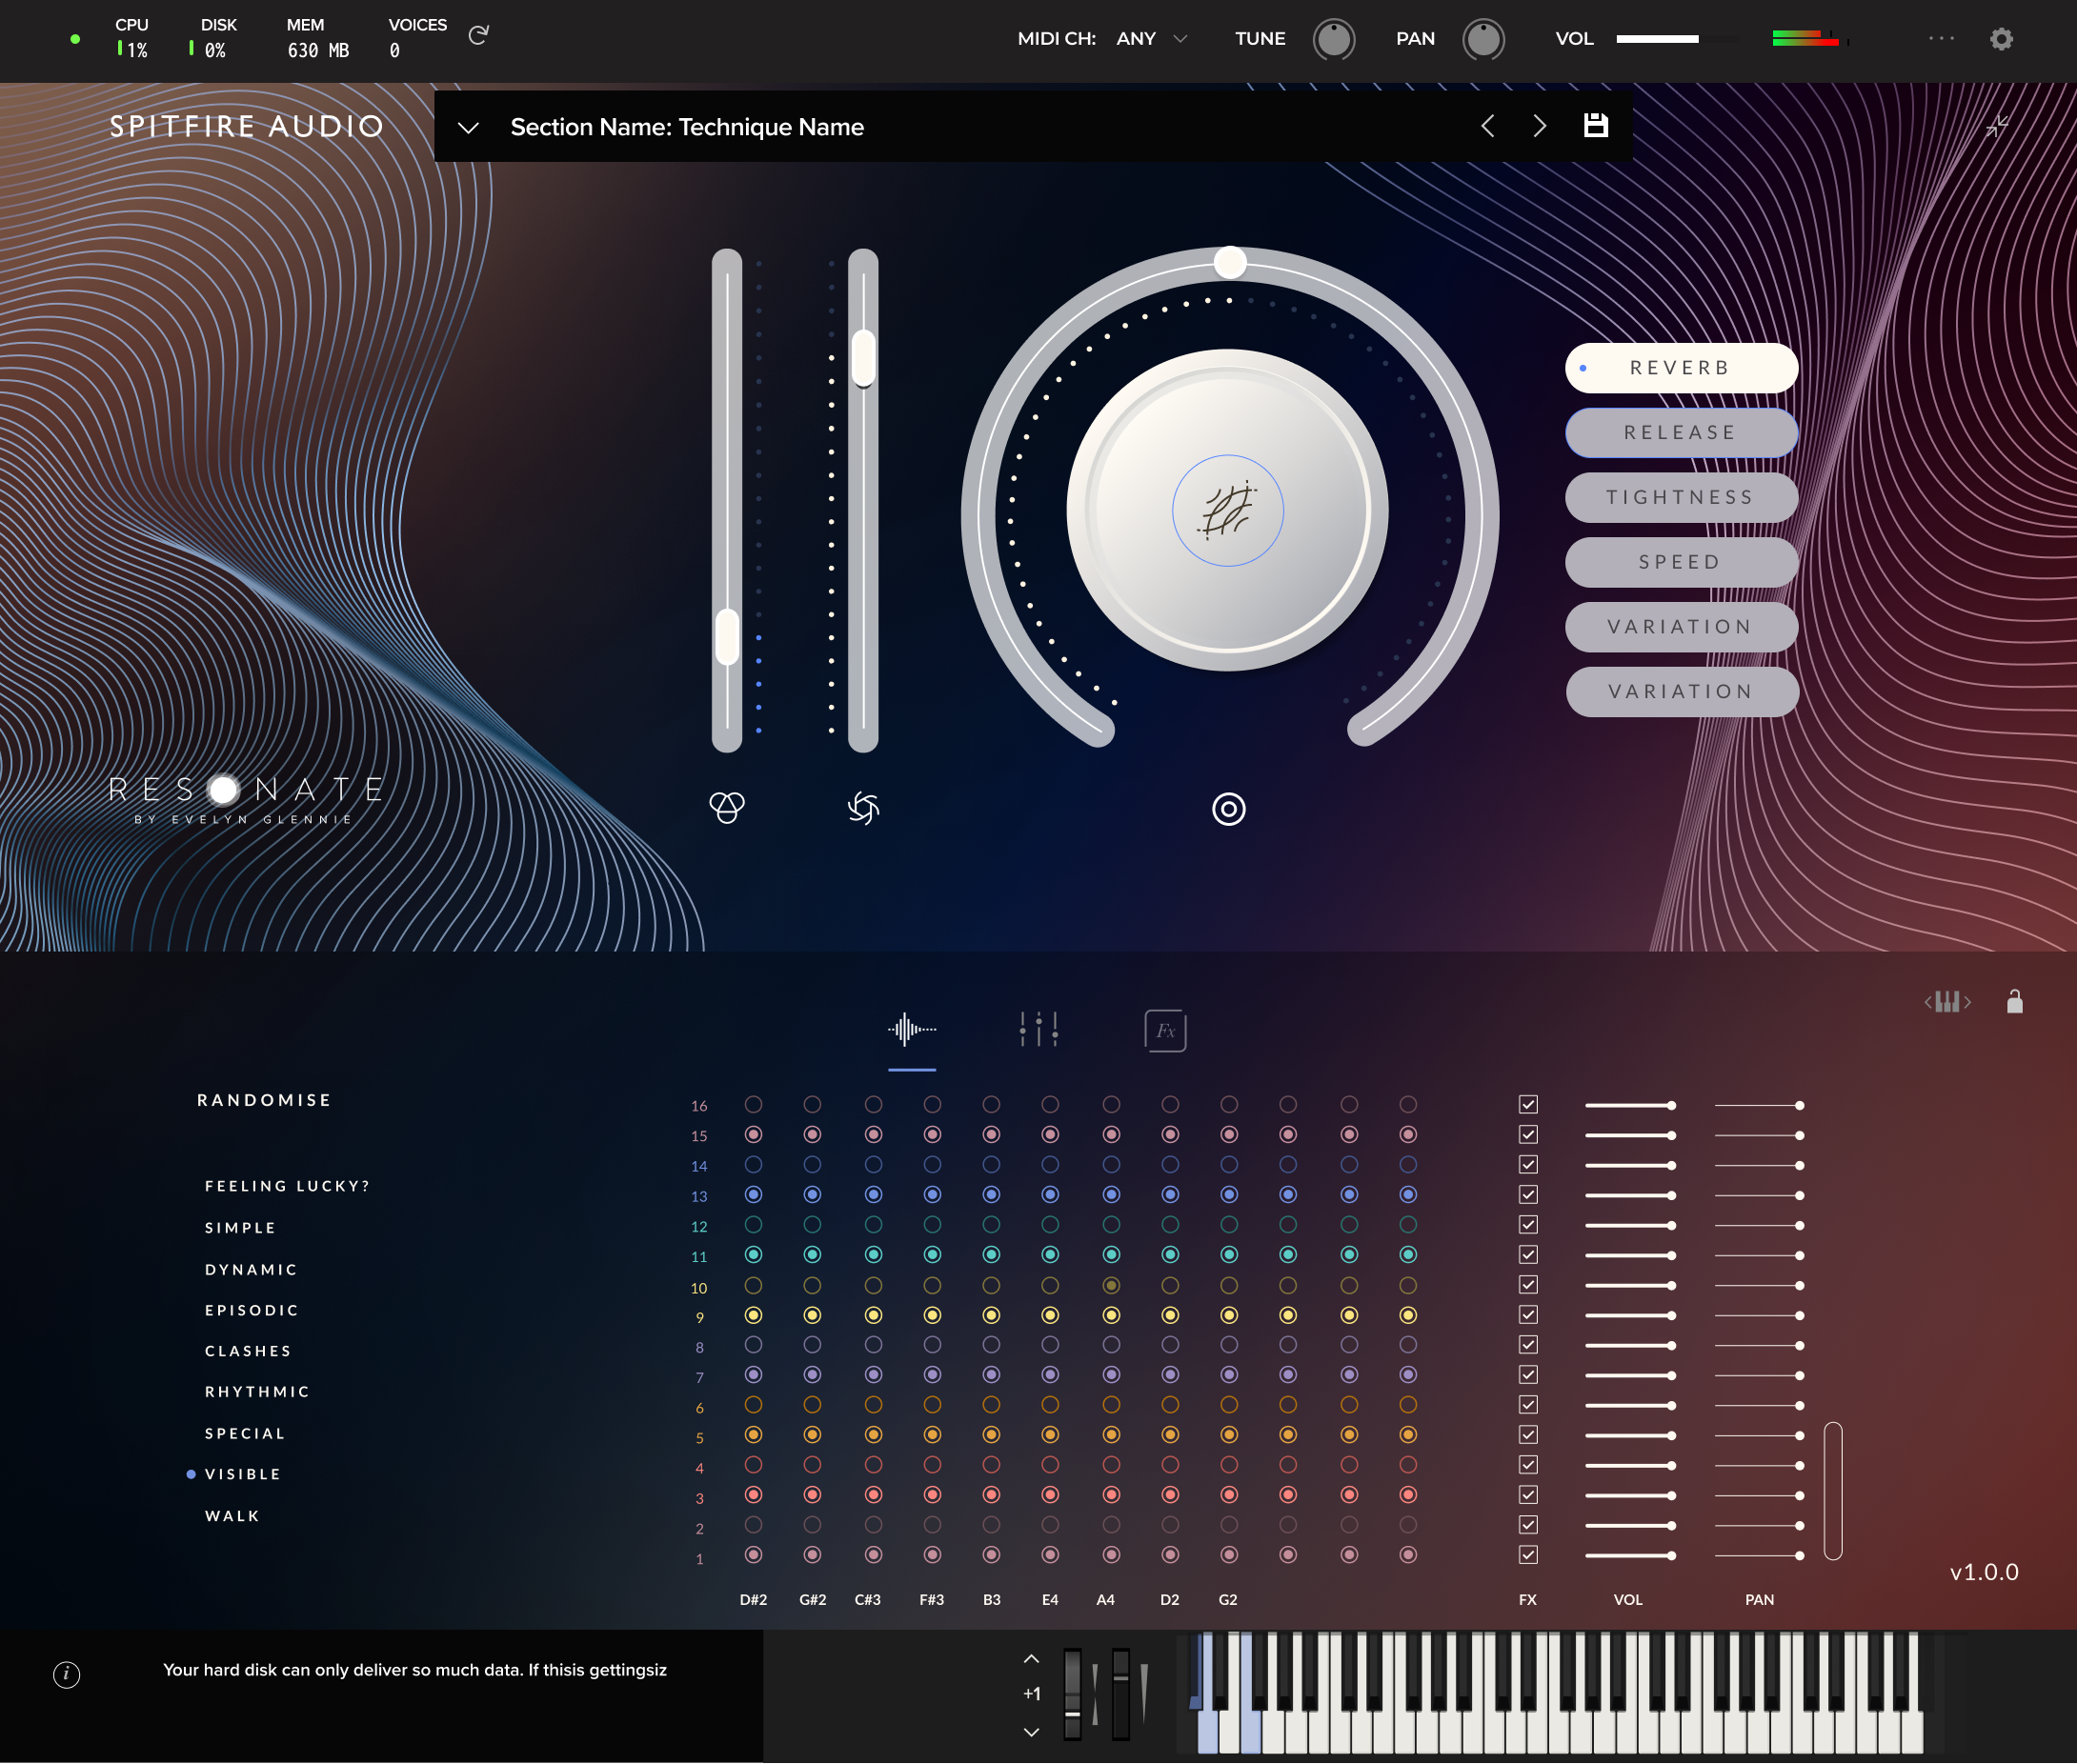Choose the SPECIAL randomise option

(x=245, y=1434)
